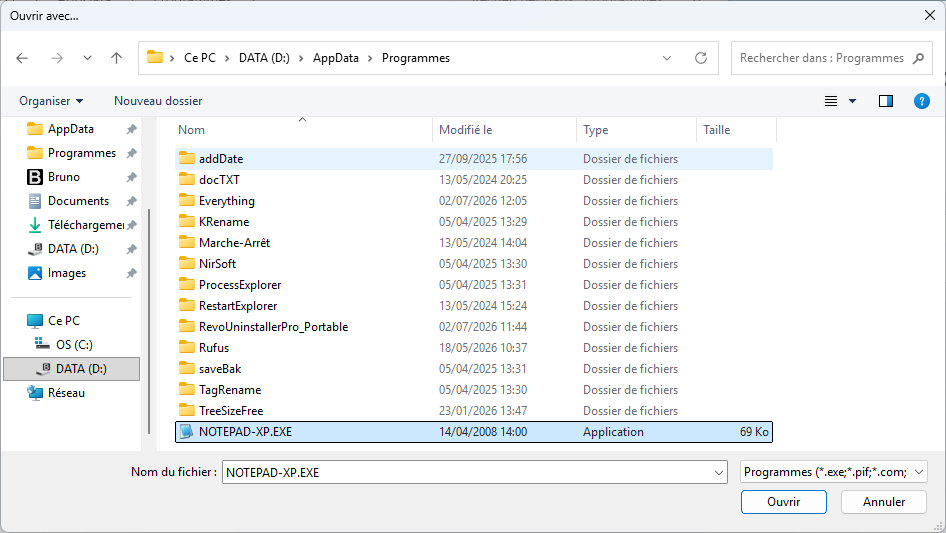Screen dimensions: 946x533
Task: Select the saveBak folder icon
Action: pos(187,368)
